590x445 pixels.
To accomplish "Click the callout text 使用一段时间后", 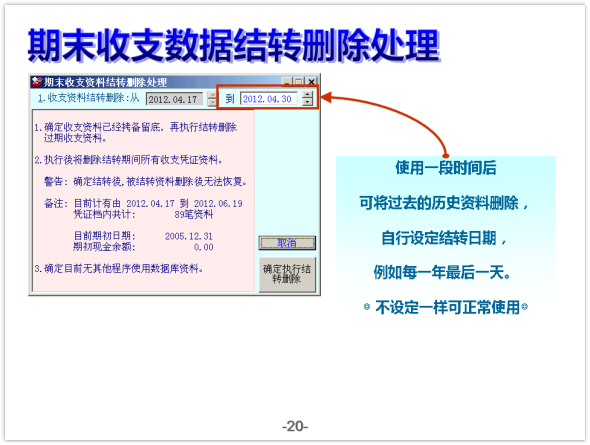I will 446,168.
